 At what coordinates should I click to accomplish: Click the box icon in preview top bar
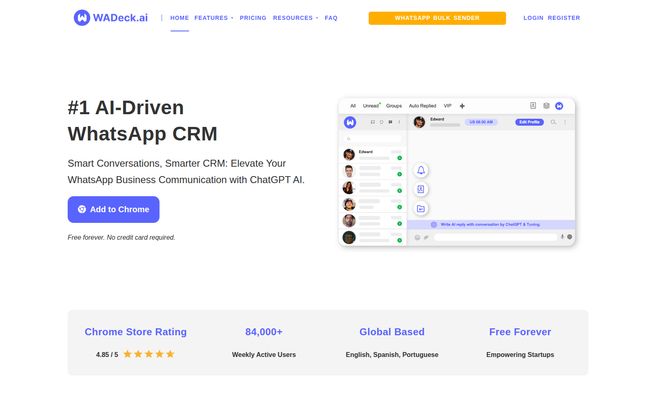tap(546, 106)
